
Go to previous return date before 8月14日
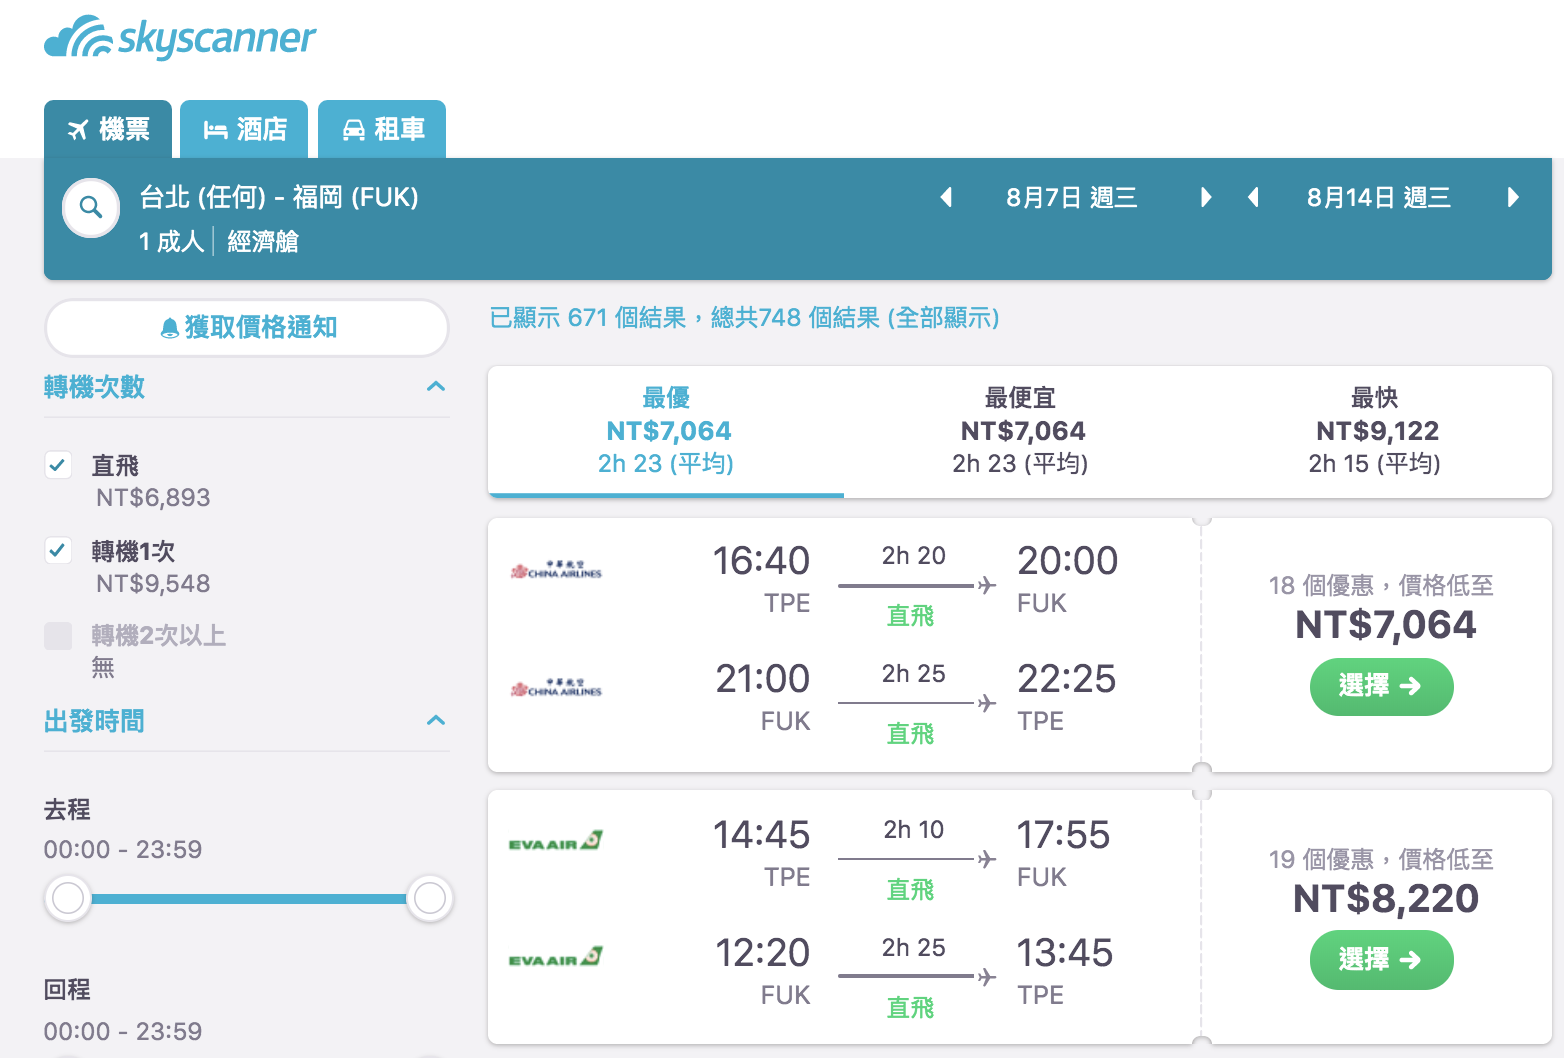coord(1252,197)
